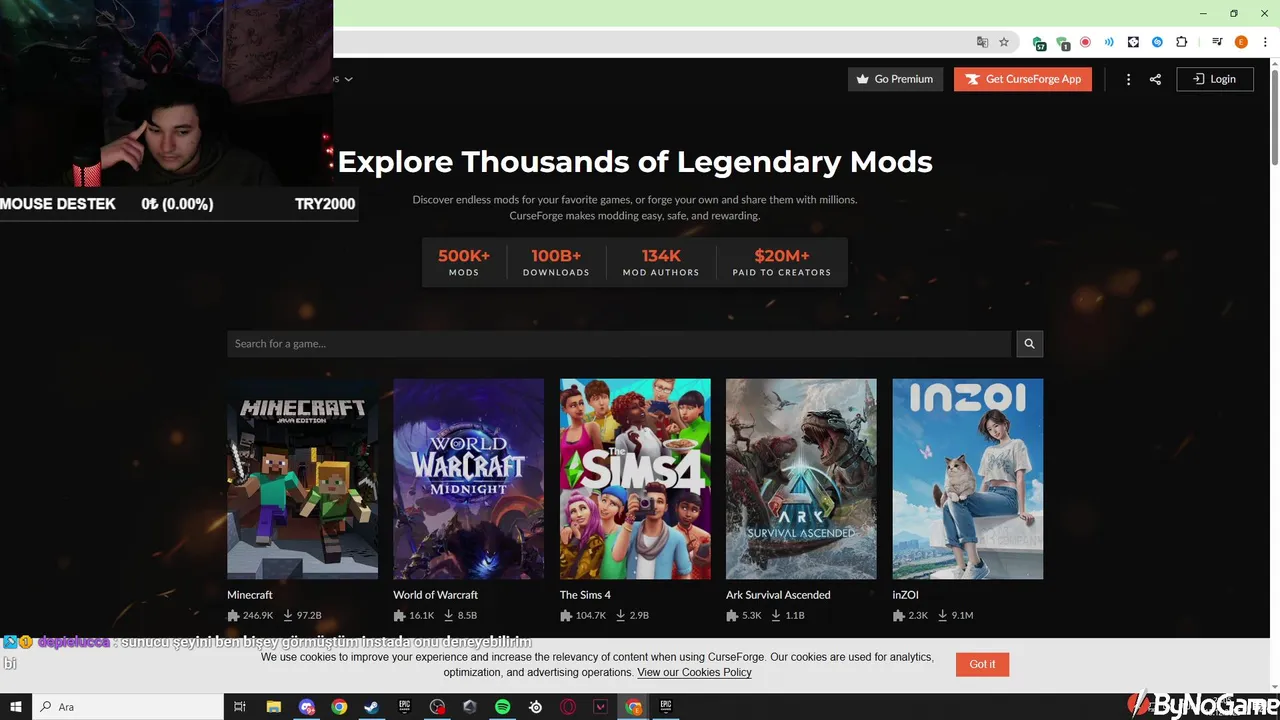
Task: Open Chrome media controls music icon
Action: (1217, 42)
